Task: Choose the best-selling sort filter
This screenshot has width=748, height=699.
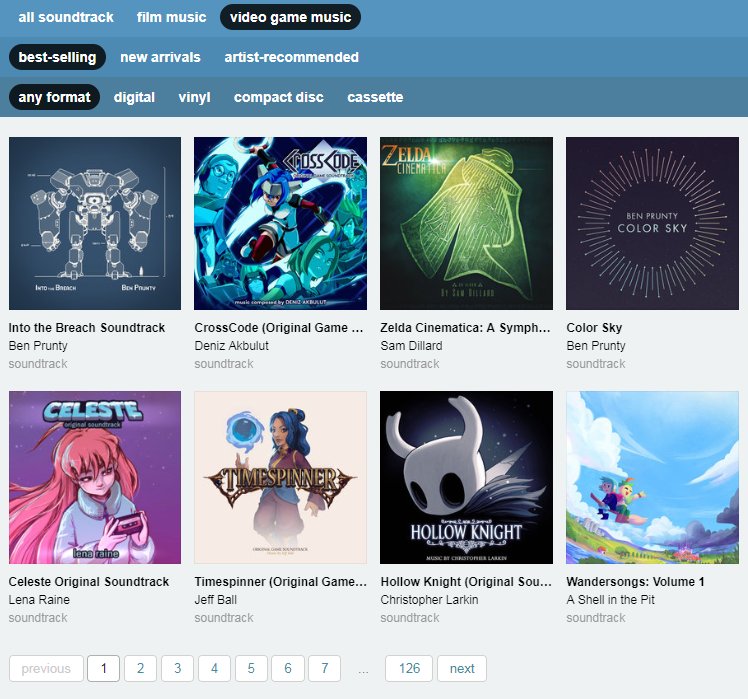Action: [x=57, y=57]
